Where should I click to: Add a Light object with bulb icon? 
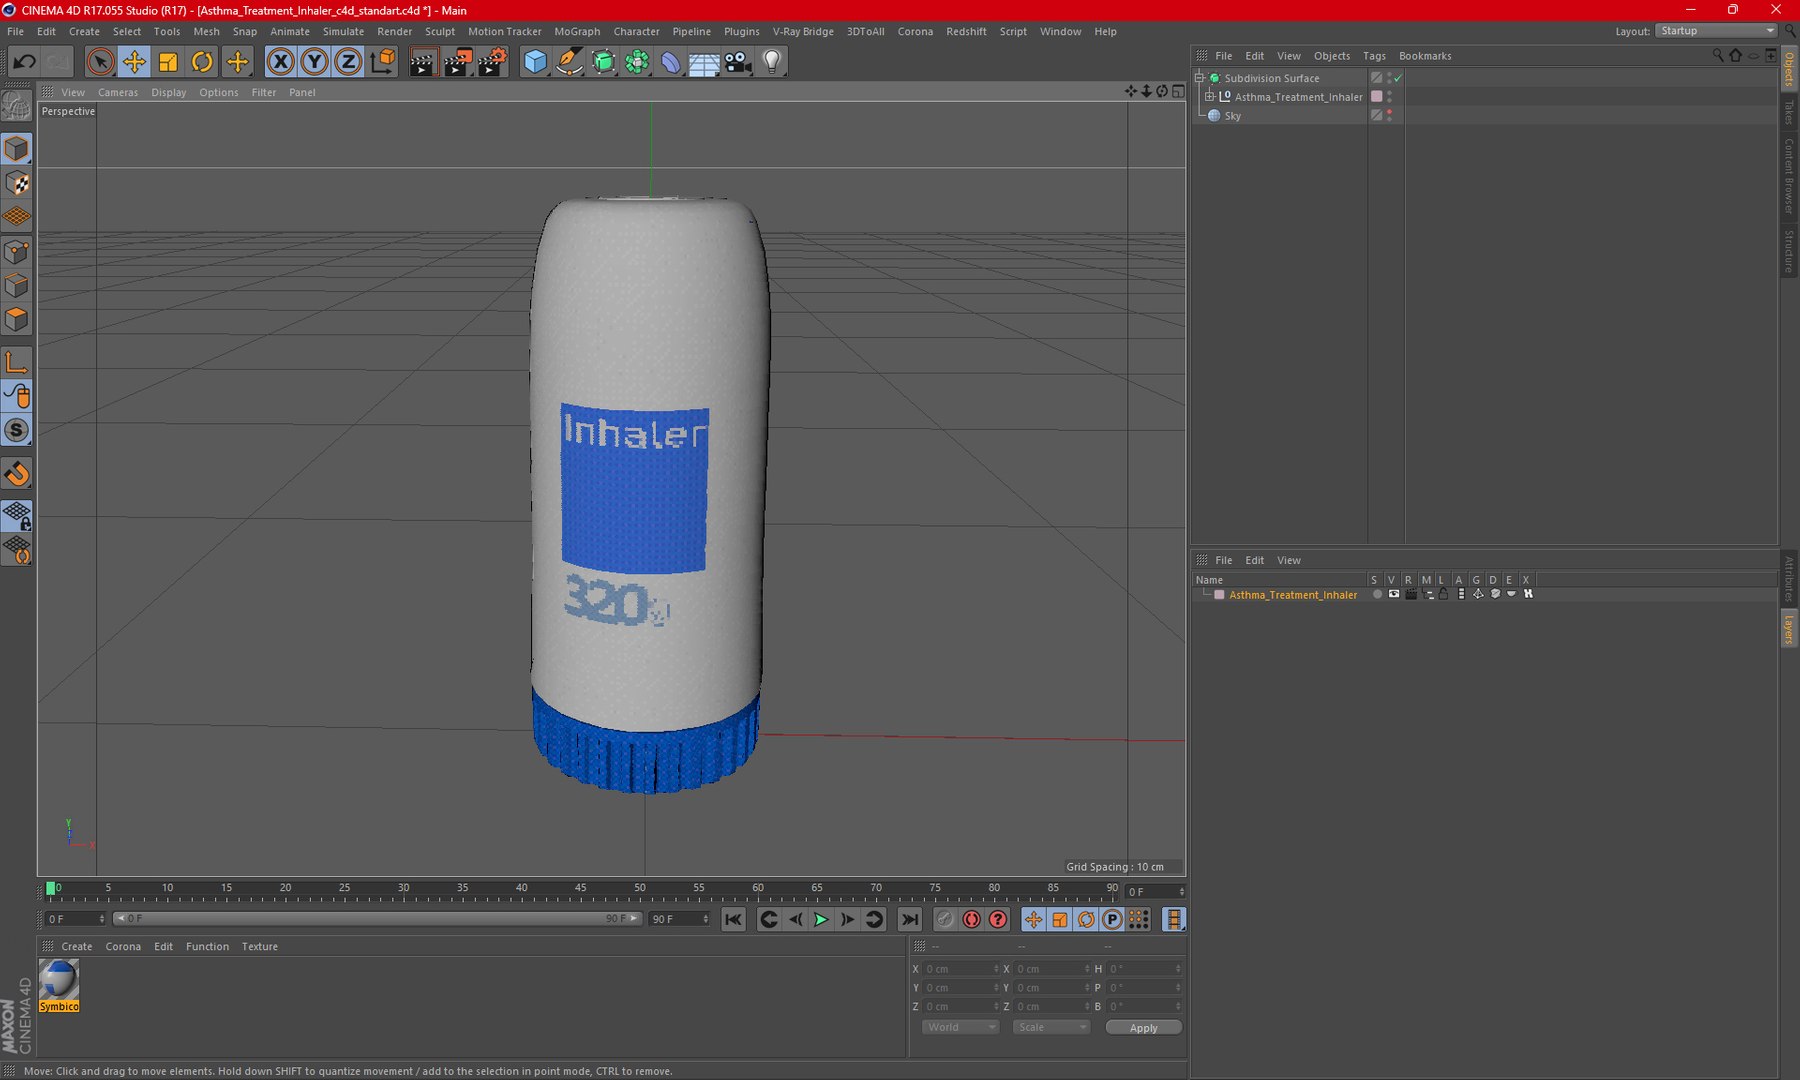(772, 62)
